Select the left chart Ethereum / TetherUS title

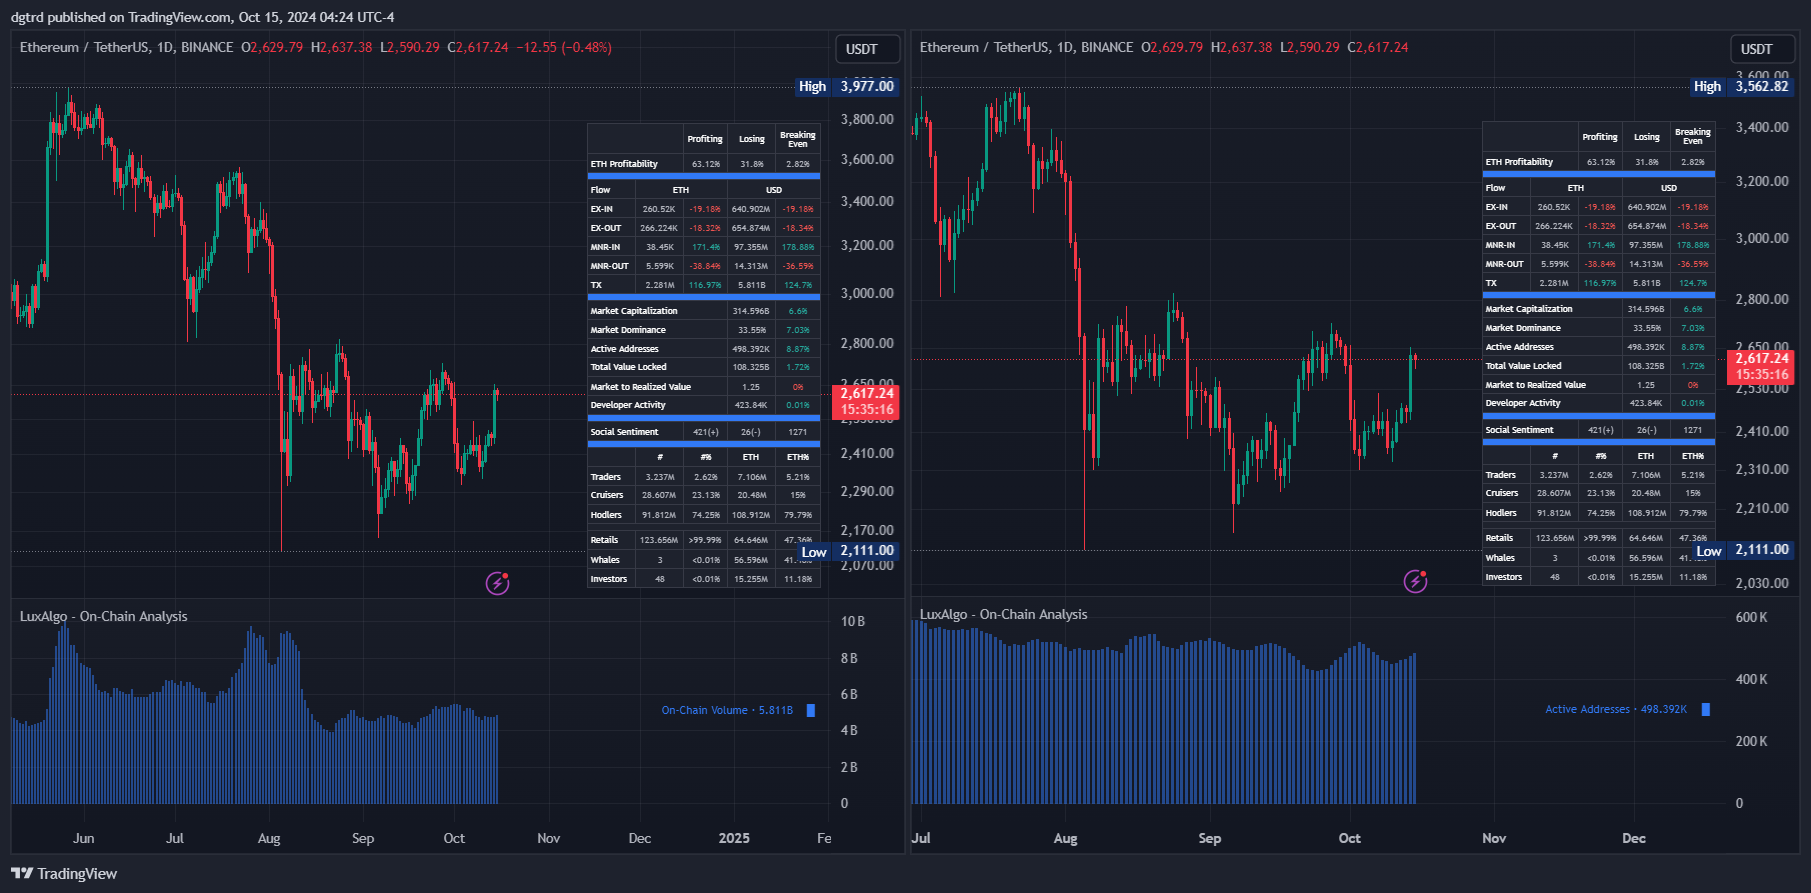click(x=126, y=47)
